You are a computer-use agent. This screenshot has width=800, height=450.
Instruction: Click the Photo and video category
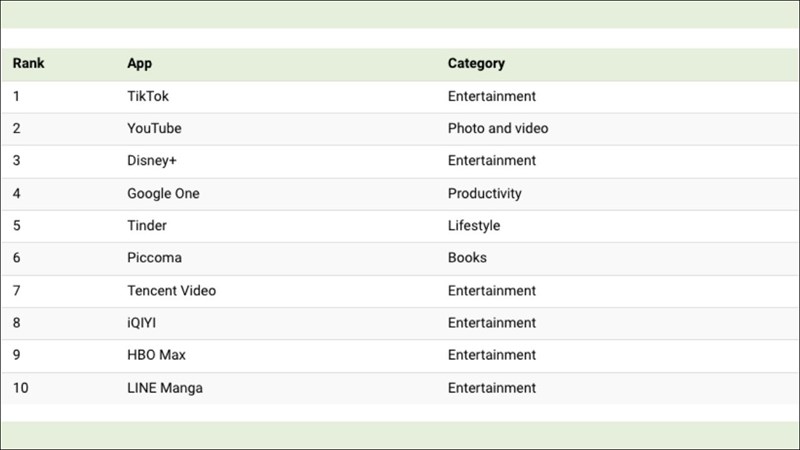(x=498, y=129)
